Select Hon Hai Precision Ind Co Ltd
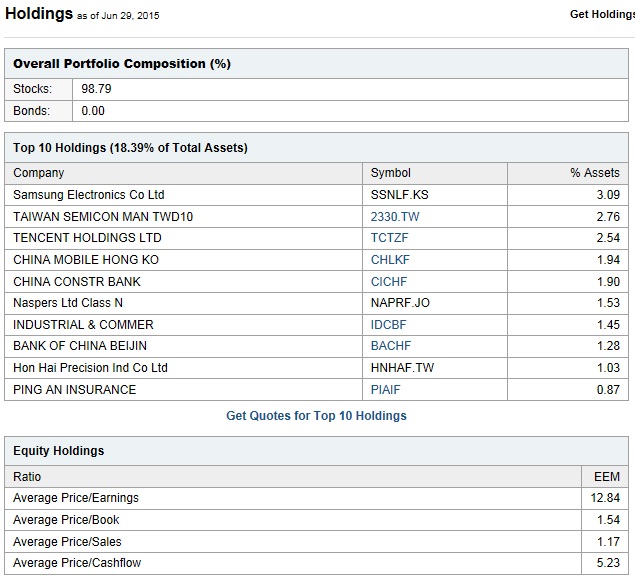Viewport: 635px width, 582px height. tap(90, 368)
